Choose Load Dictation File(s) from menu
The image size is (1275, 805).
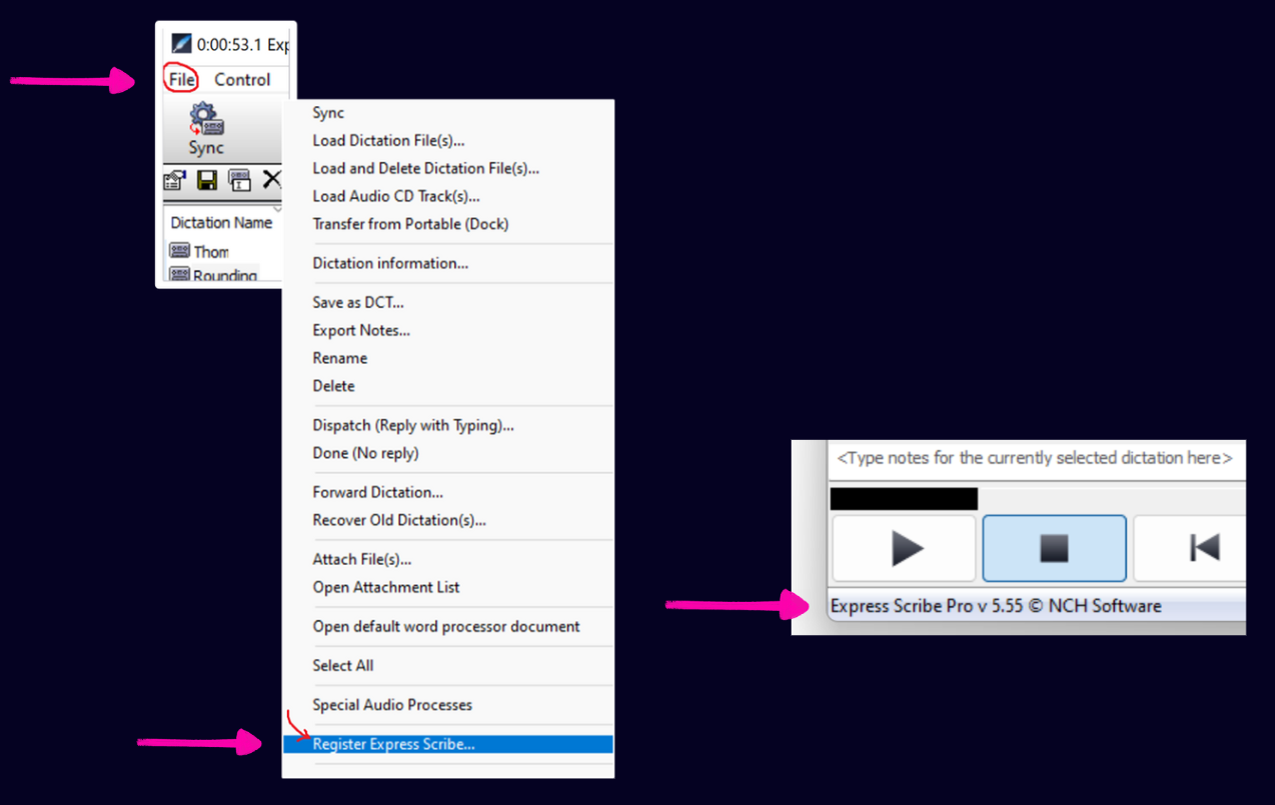click(388, 141)
